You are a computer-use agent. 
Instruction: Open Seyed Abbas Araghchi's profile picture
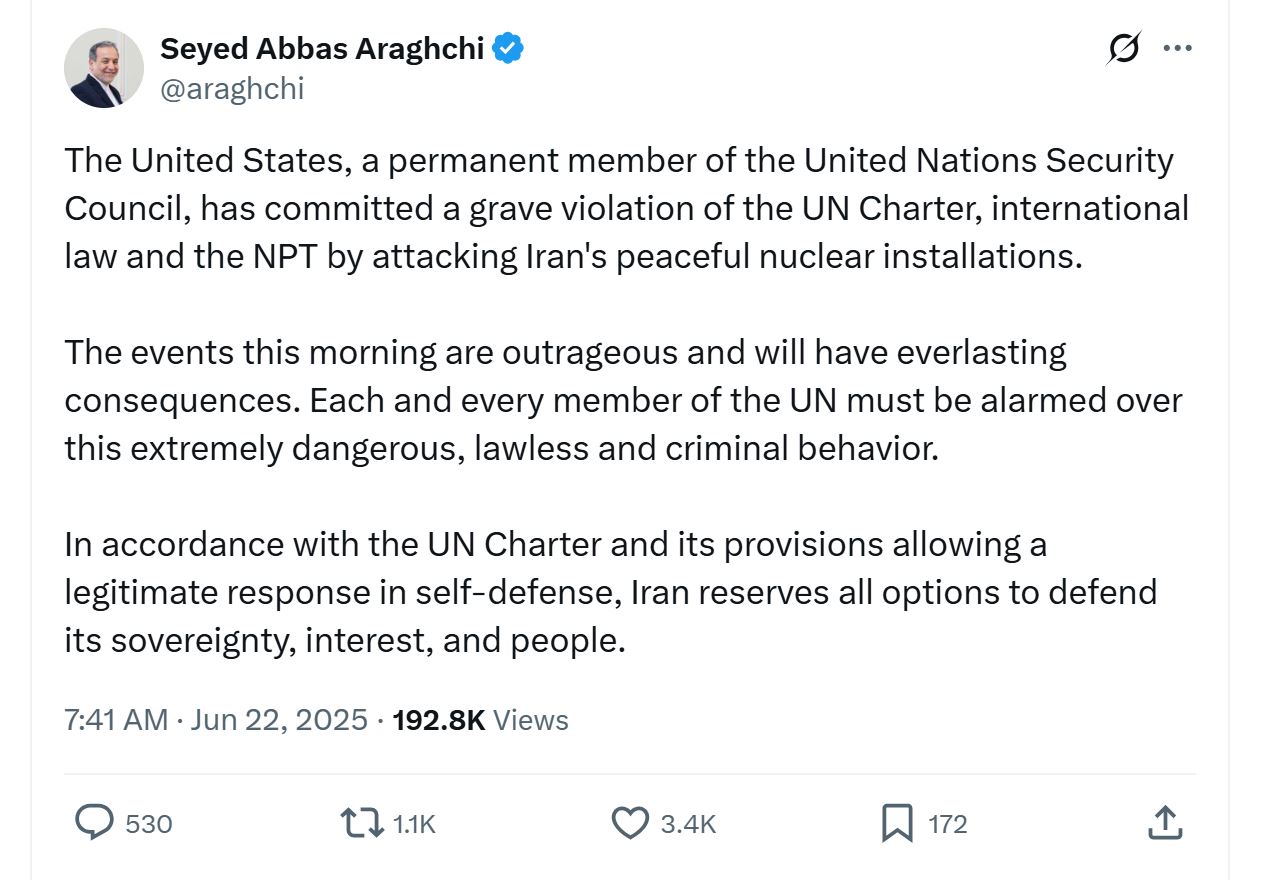104,67
